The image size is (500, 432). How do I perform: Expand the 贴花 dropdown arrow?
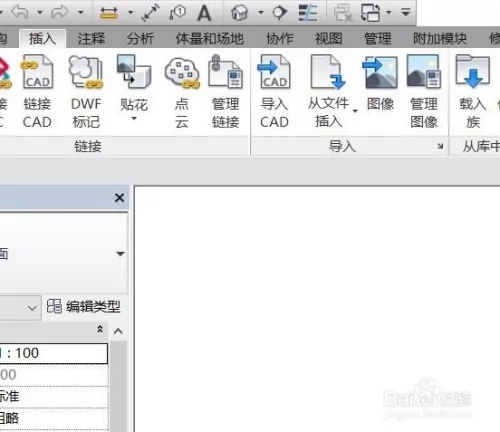click(134, 118)
